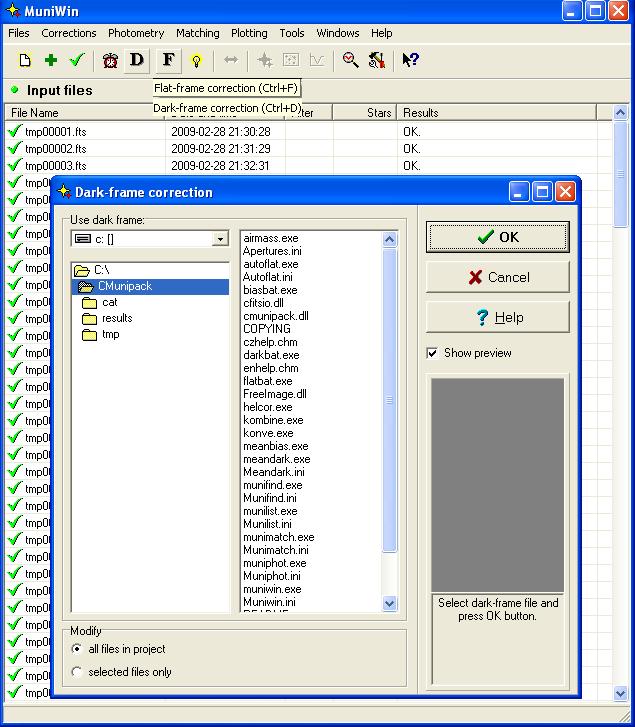Open the Photometry menu
Screen dimensions: 635x727
point(136,33)
